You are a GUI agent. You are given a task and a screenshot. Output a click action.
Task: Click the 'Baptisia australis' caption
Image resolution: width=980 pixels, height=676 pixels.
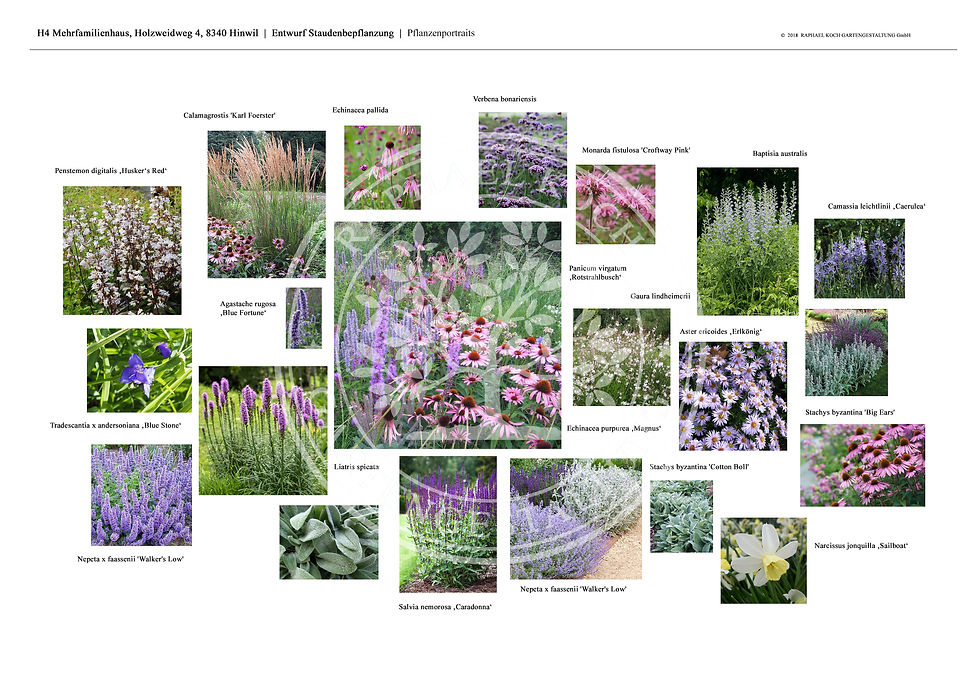point(779,153)
